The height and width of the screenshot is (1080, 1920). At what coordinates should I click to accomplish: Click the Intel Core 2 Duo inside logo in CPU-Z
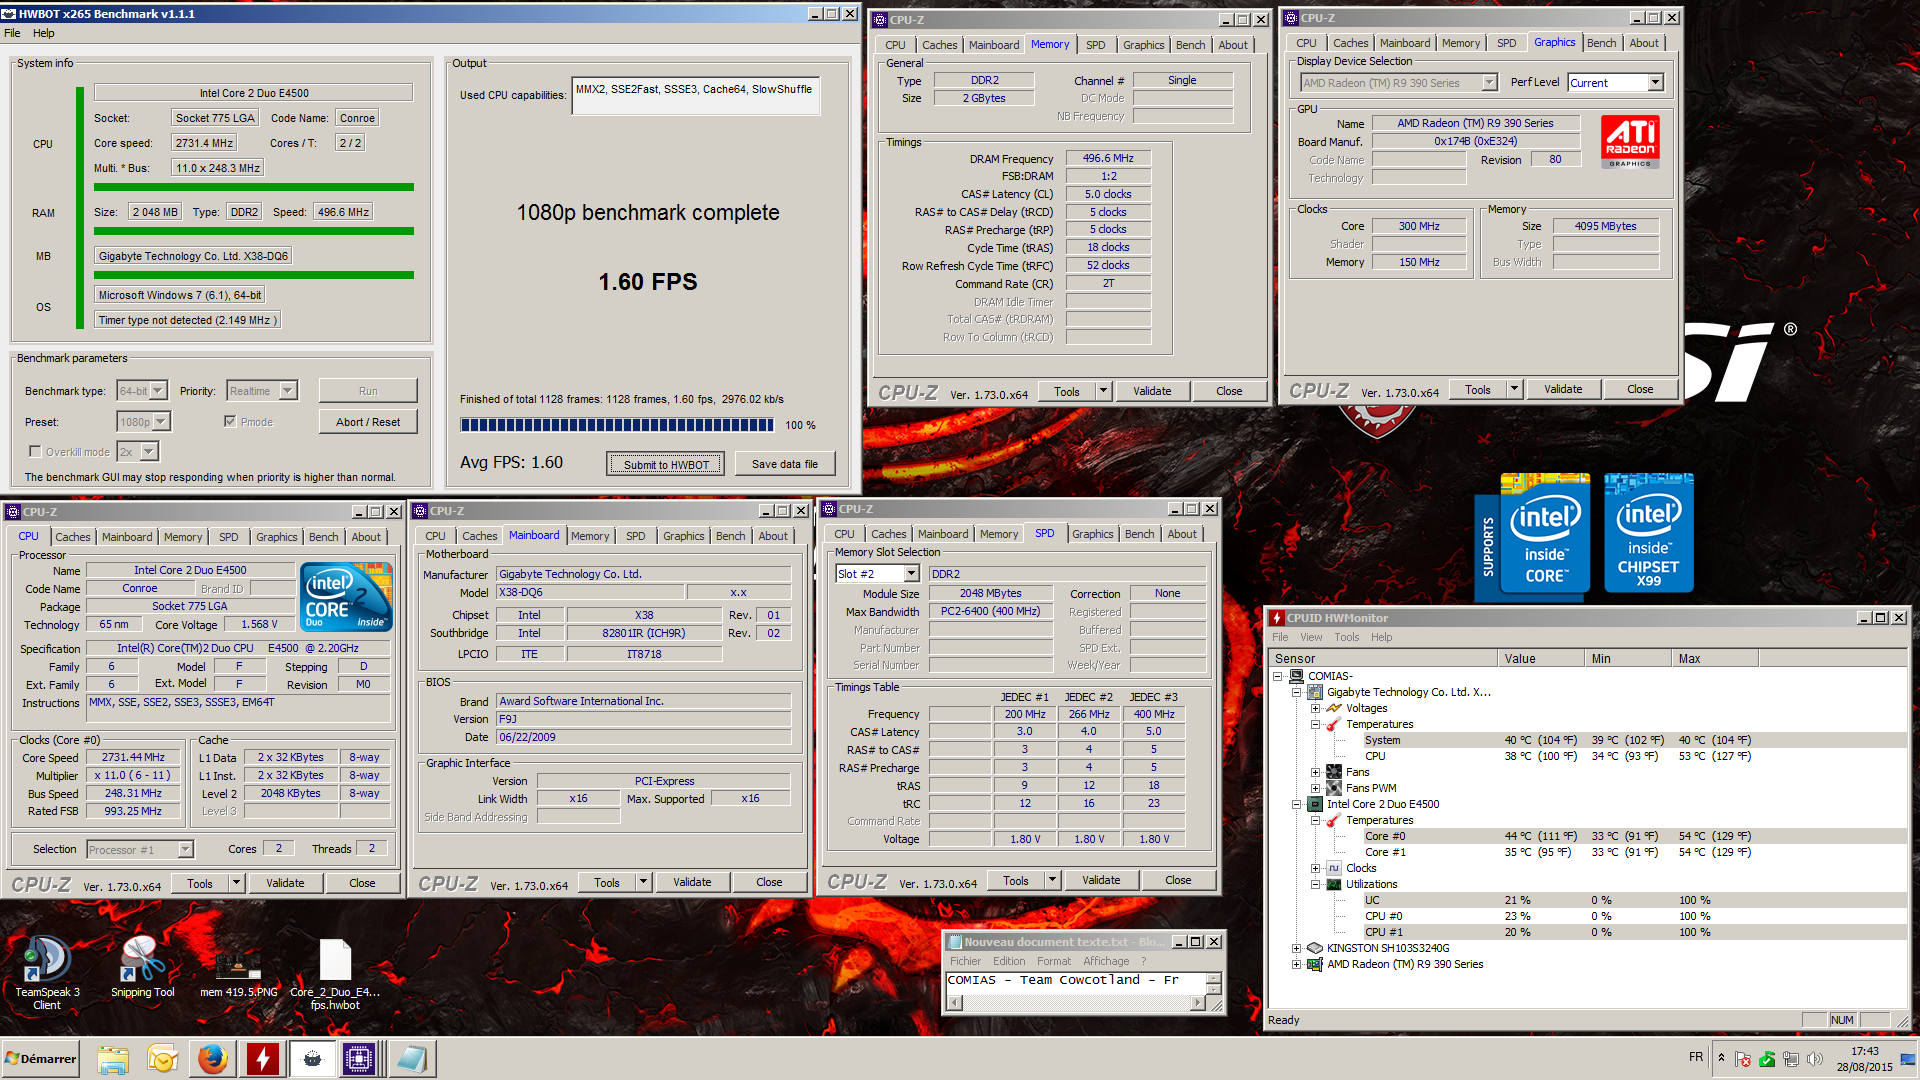click(x=346, y=597)
